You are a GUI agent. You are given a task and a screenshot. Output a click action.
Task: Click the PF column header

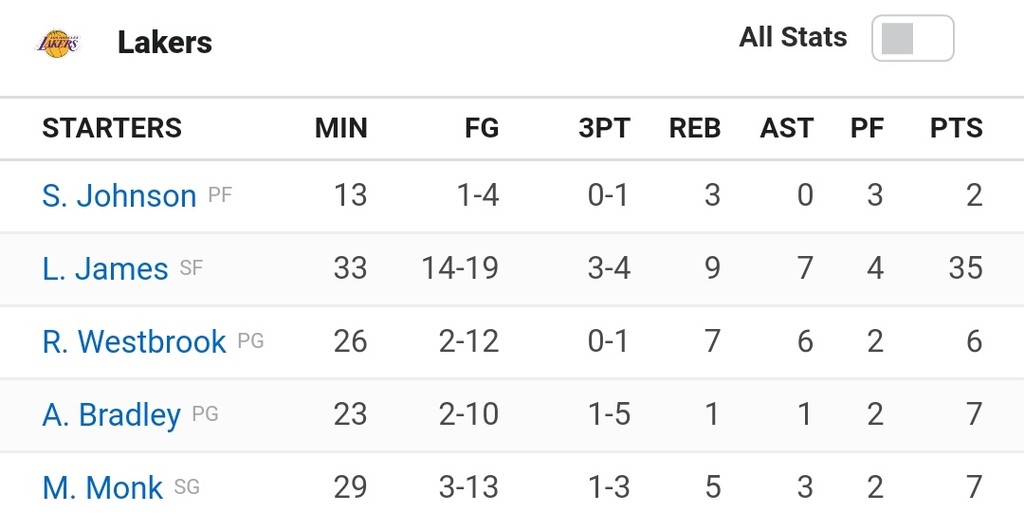867,128
